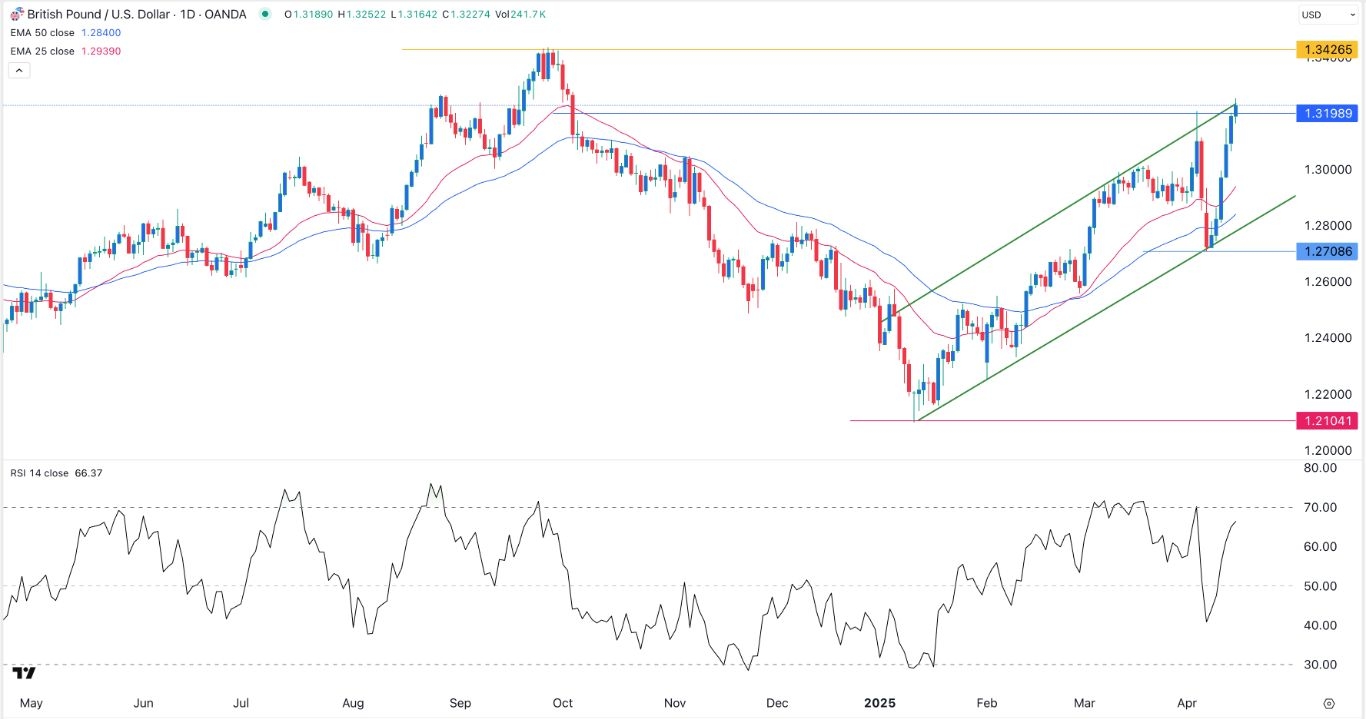
Task: Open chart settings gear in bottom corner
Action: pos(1328,703)
